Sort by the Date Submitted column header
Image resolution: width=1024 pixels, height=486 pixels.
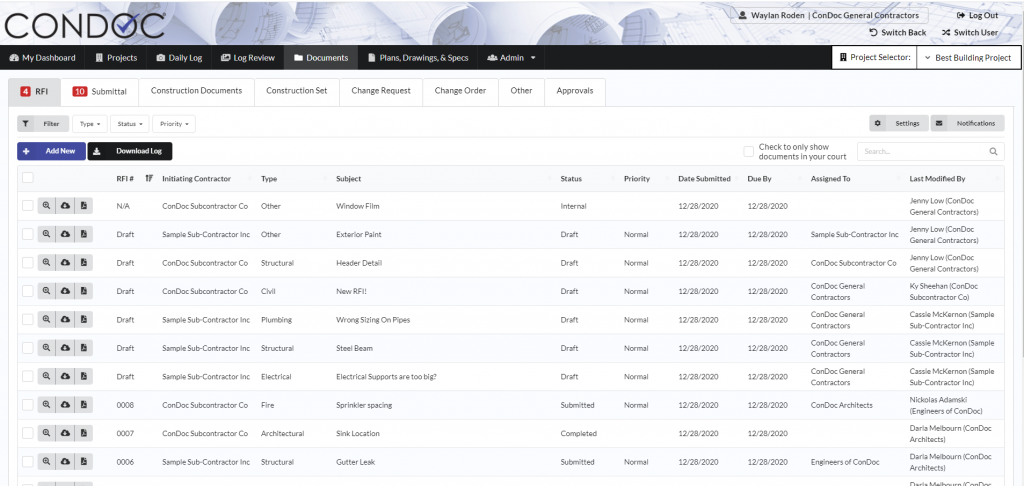(x=704, y=178)
